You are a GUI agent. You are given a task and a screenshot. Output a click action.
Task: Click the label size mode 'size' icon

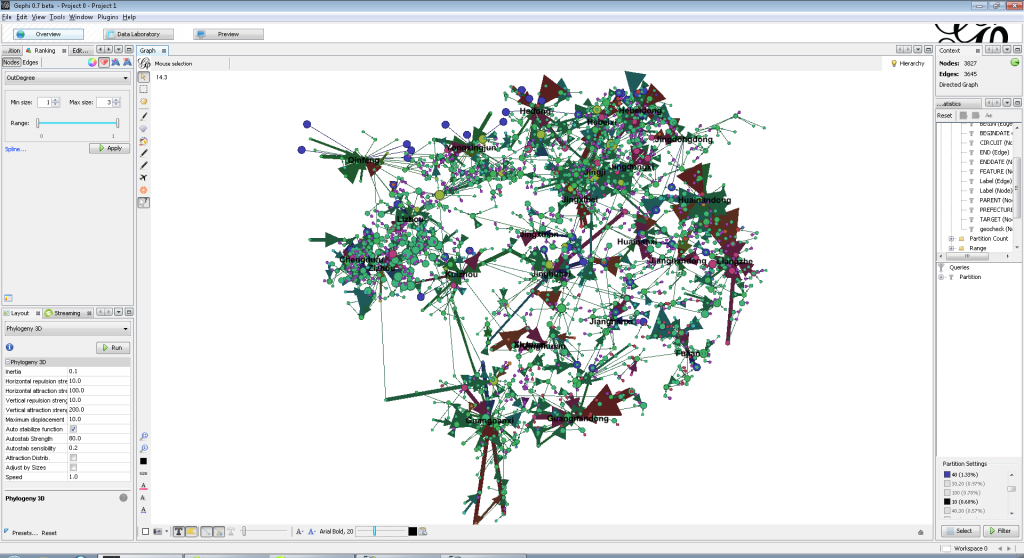tap(144, 473)
